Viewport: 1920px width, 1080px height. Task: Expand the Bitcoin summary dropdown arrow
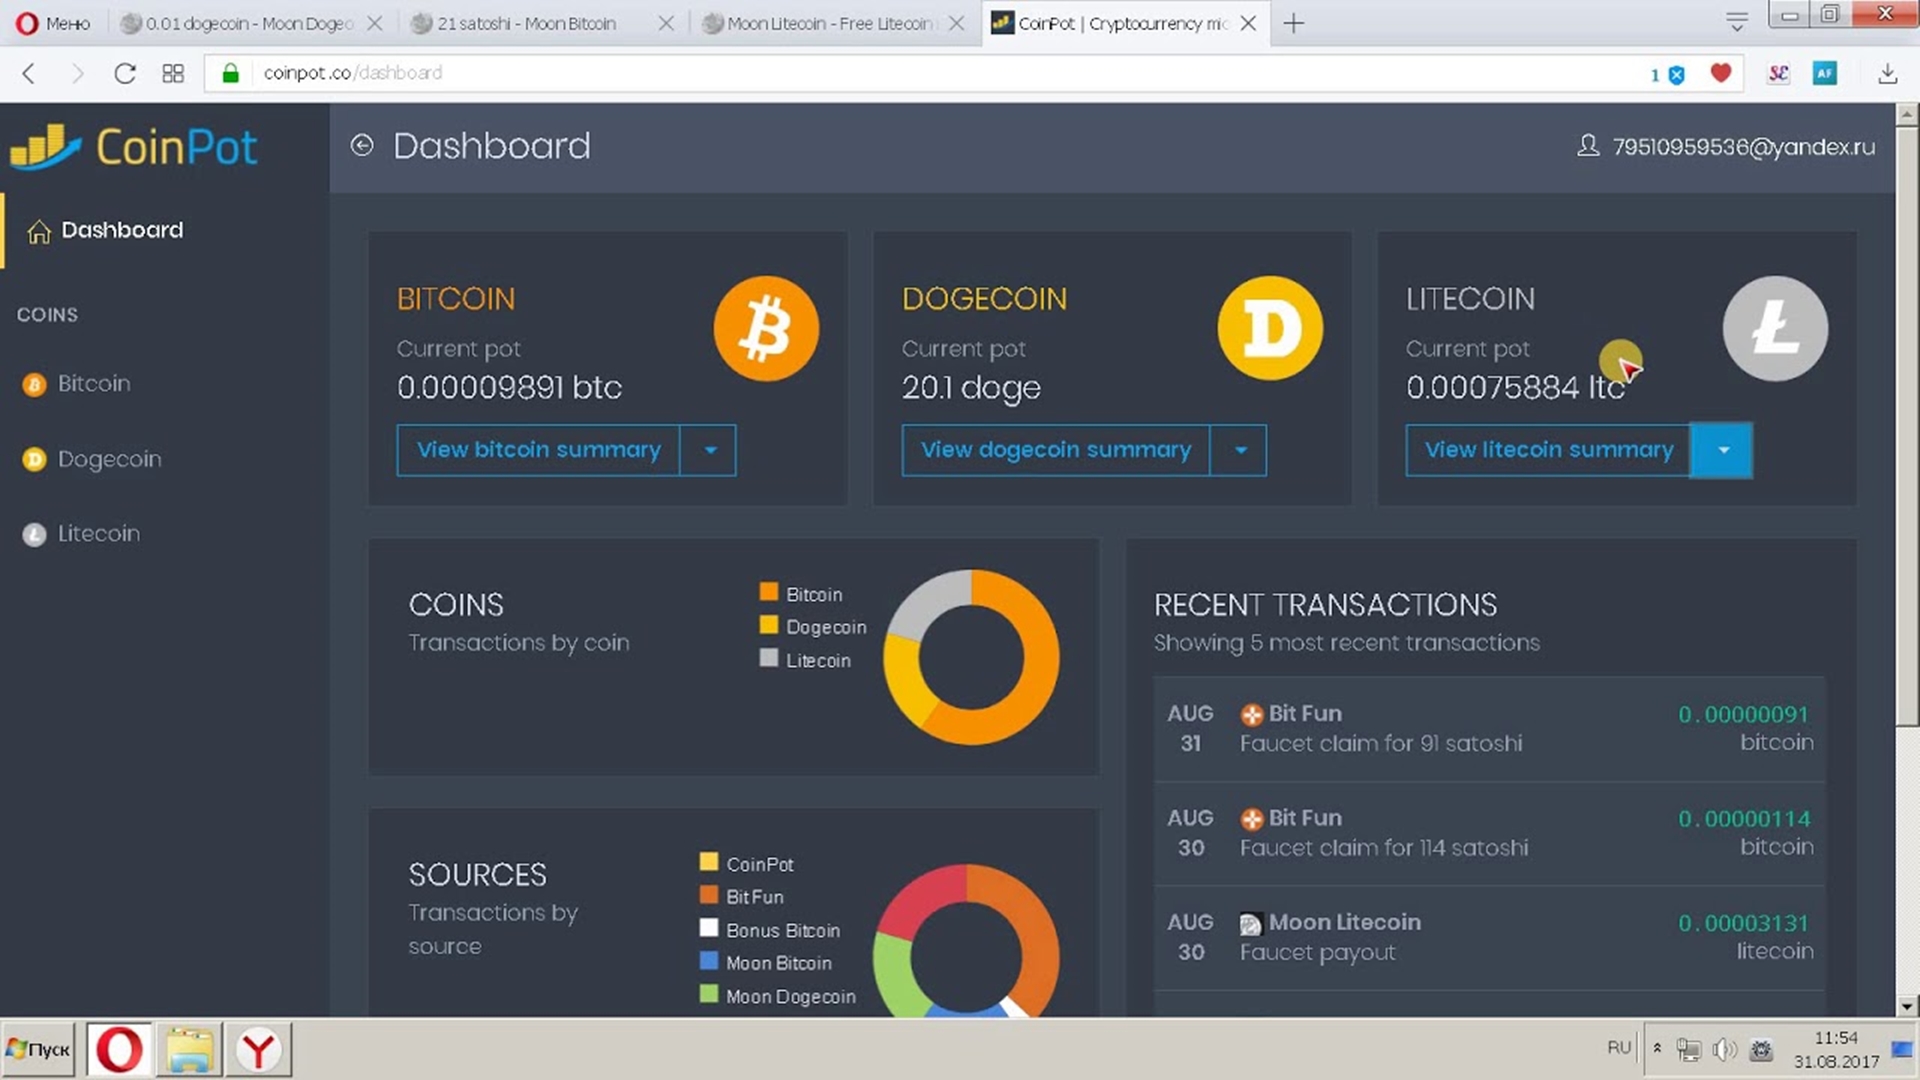[x=709, y=450]
